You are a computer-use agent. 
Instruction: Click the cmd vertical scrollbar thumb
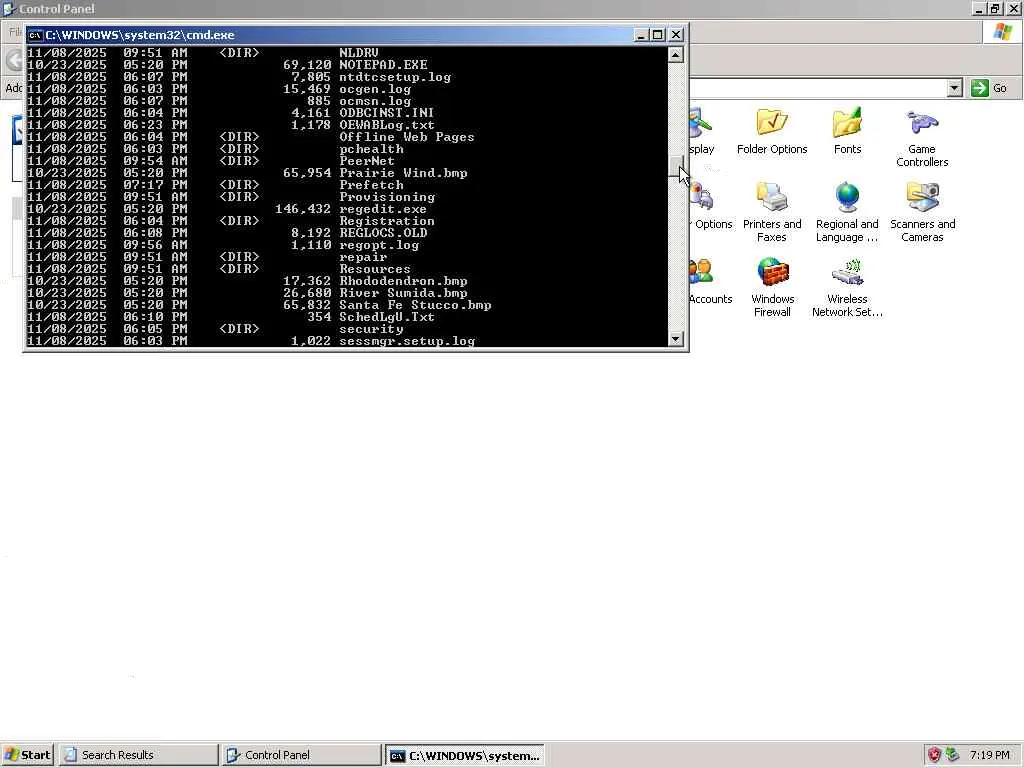click(x=676, y=167)
